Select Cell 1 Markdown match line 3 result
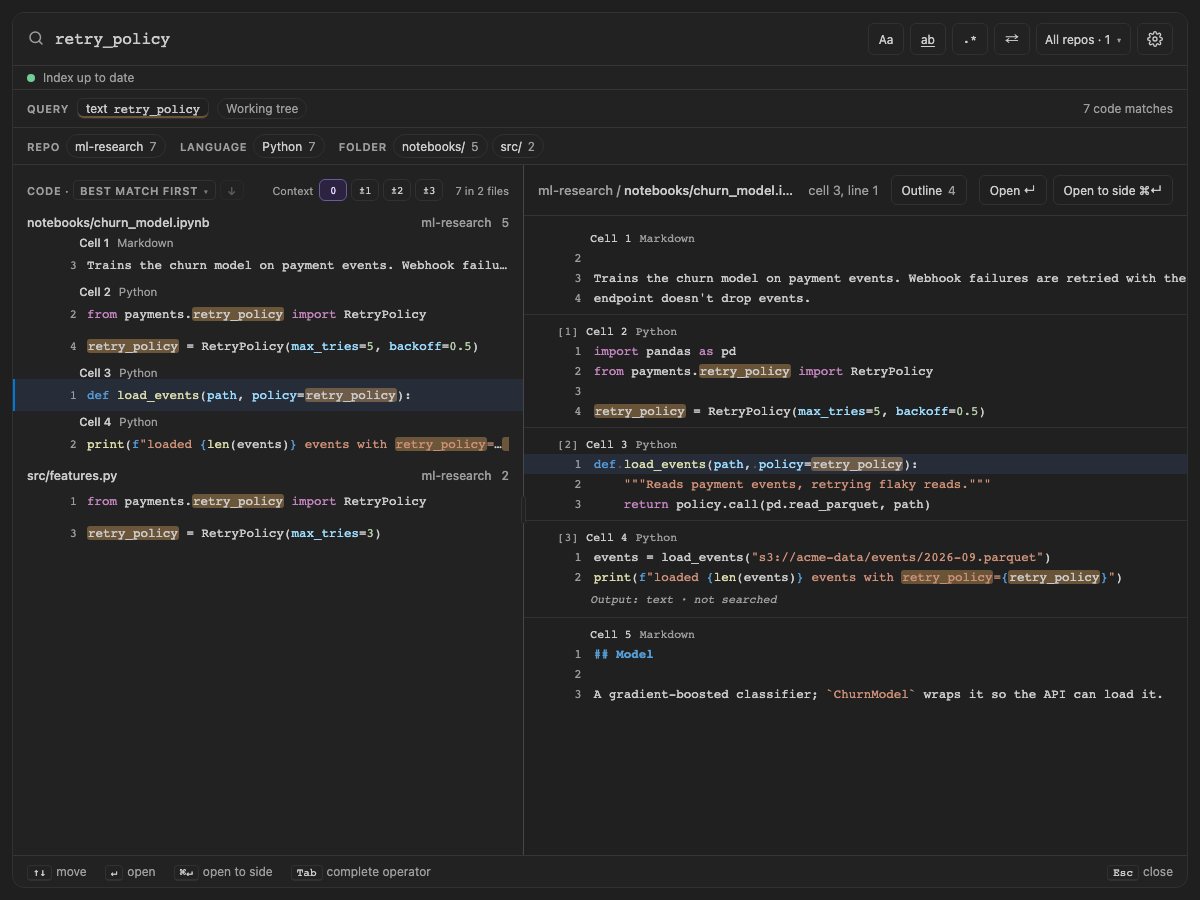This screenshot has height=900, width=1200. [x=268, y=266]
